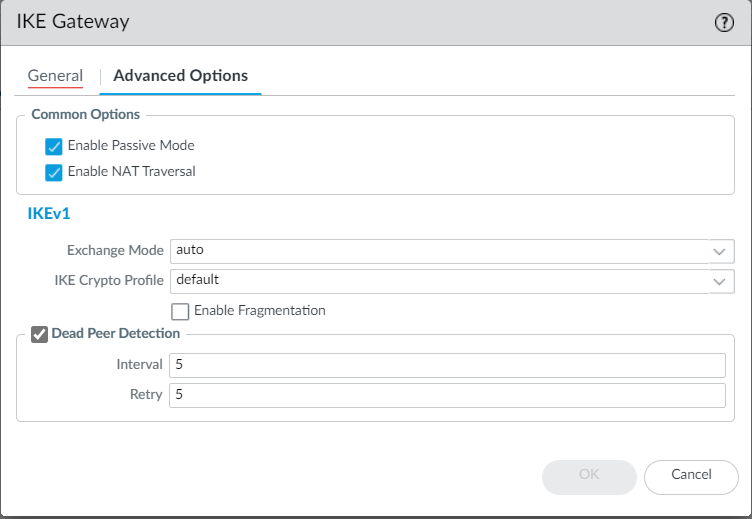
Task: Toggle the Dead Peer Detection checkbox
Action: 40,334
